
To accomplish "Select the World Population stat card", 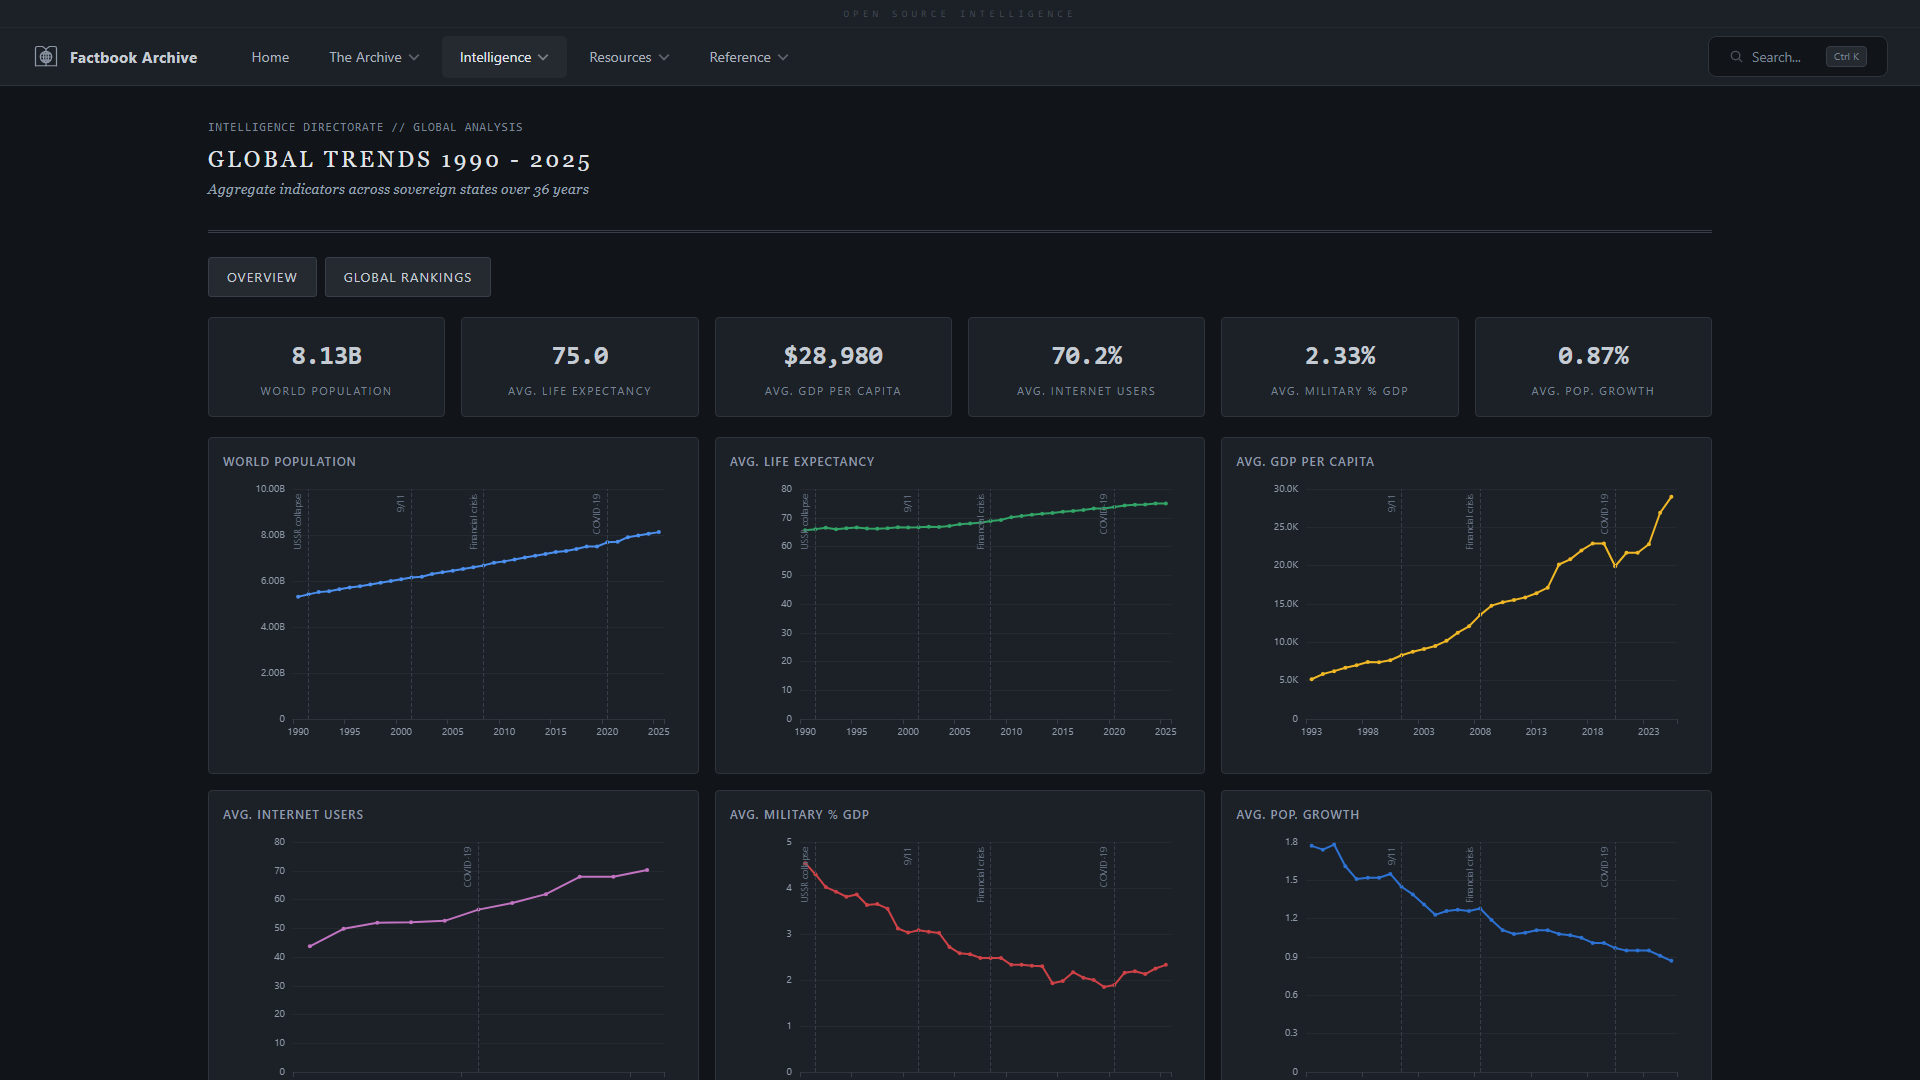I will pos(326,367).
